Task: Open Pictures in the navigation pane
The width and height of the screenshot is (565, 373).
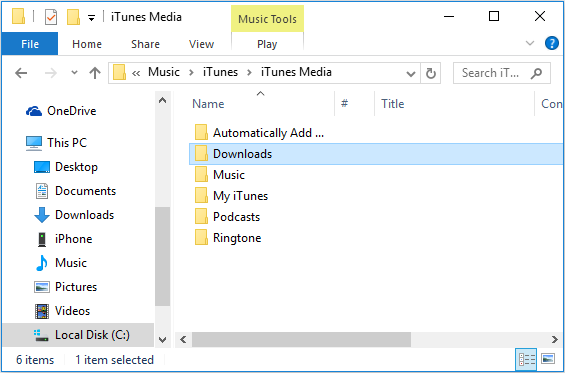Action: click(65, 287)
